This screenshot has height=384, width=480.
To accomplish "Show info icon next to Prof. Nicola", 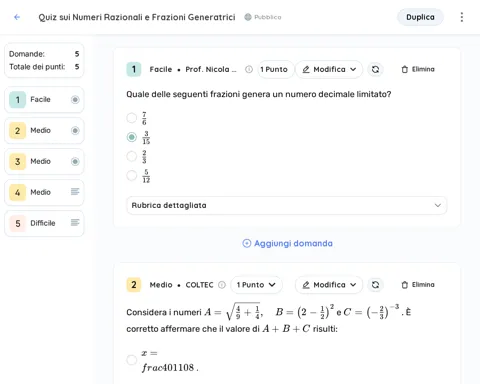I will coord(249,69).
